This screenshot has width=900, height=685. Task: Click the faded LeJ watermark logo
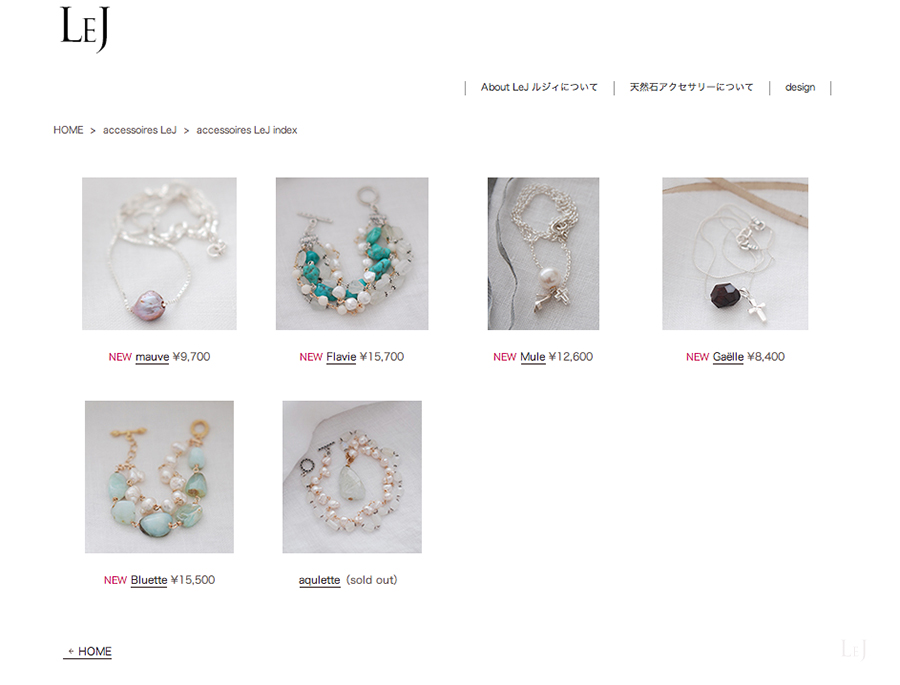[x=854, y=649]
